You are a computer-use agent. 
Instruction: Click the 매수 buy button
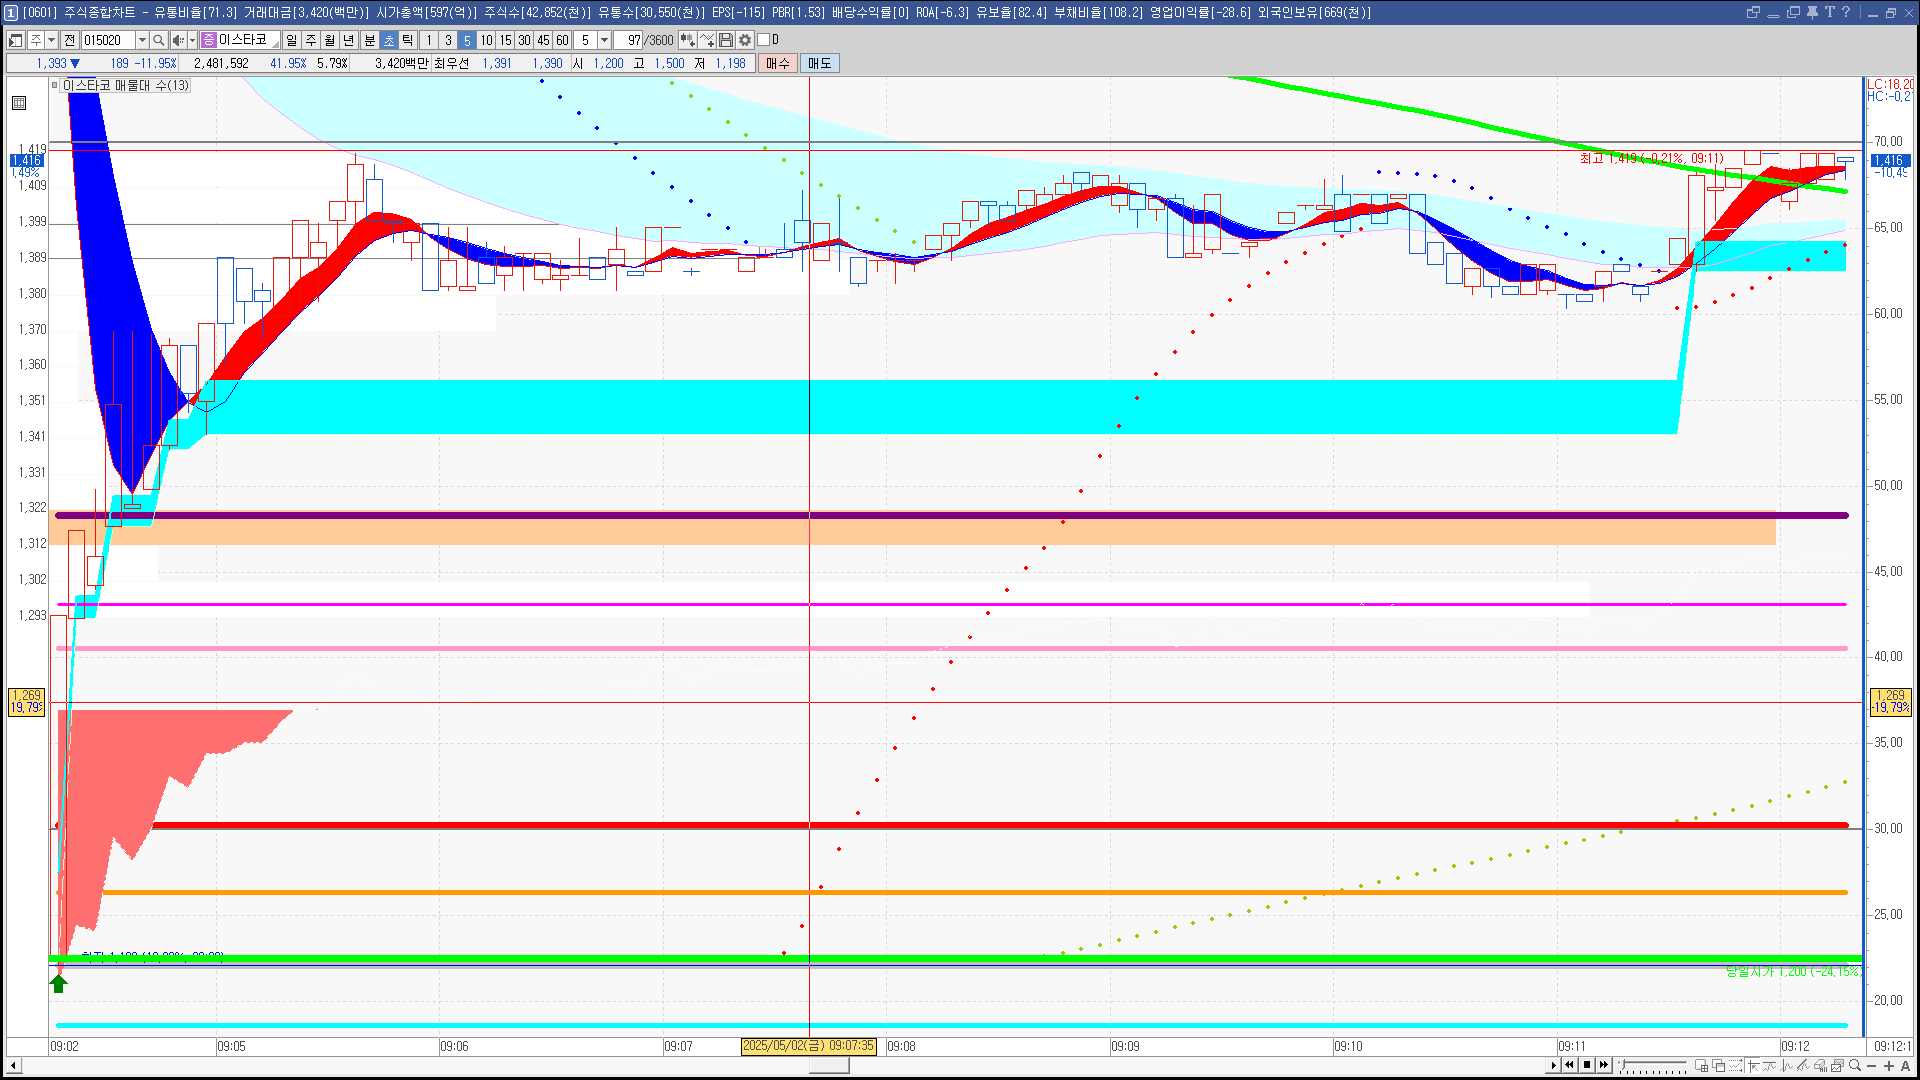coord(778,63)
